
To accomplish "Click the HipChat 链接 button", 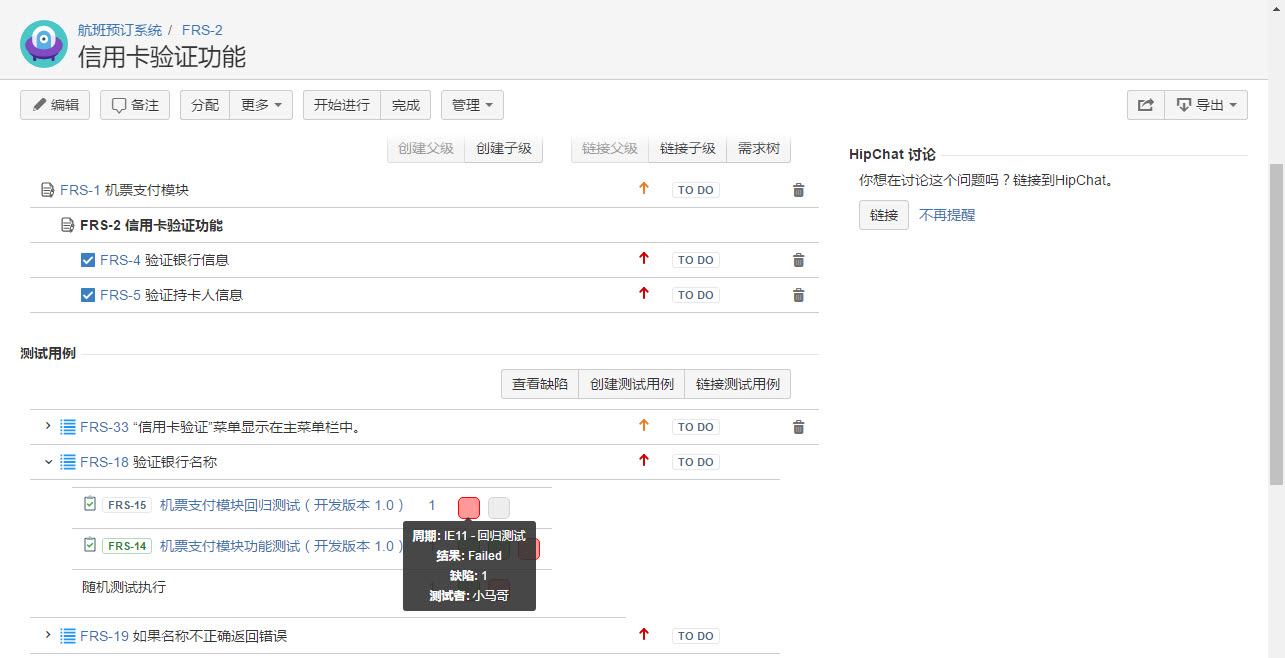I will [x=884, y=215].
